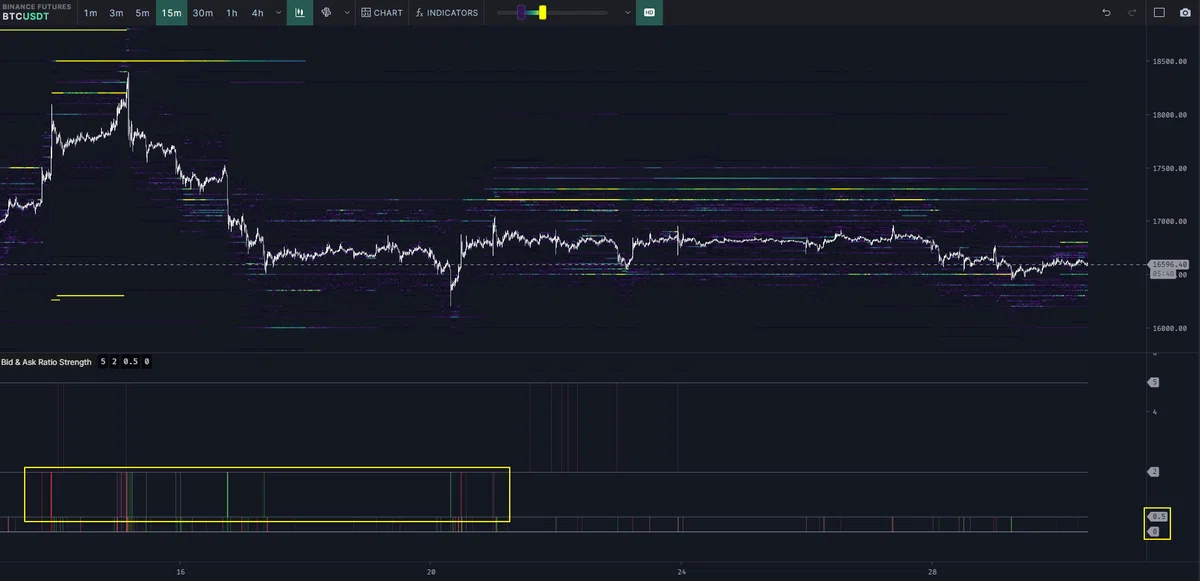Toggle the candlestick chart type icon
This screenshot has width=1200, height=581.
point(299,13)
